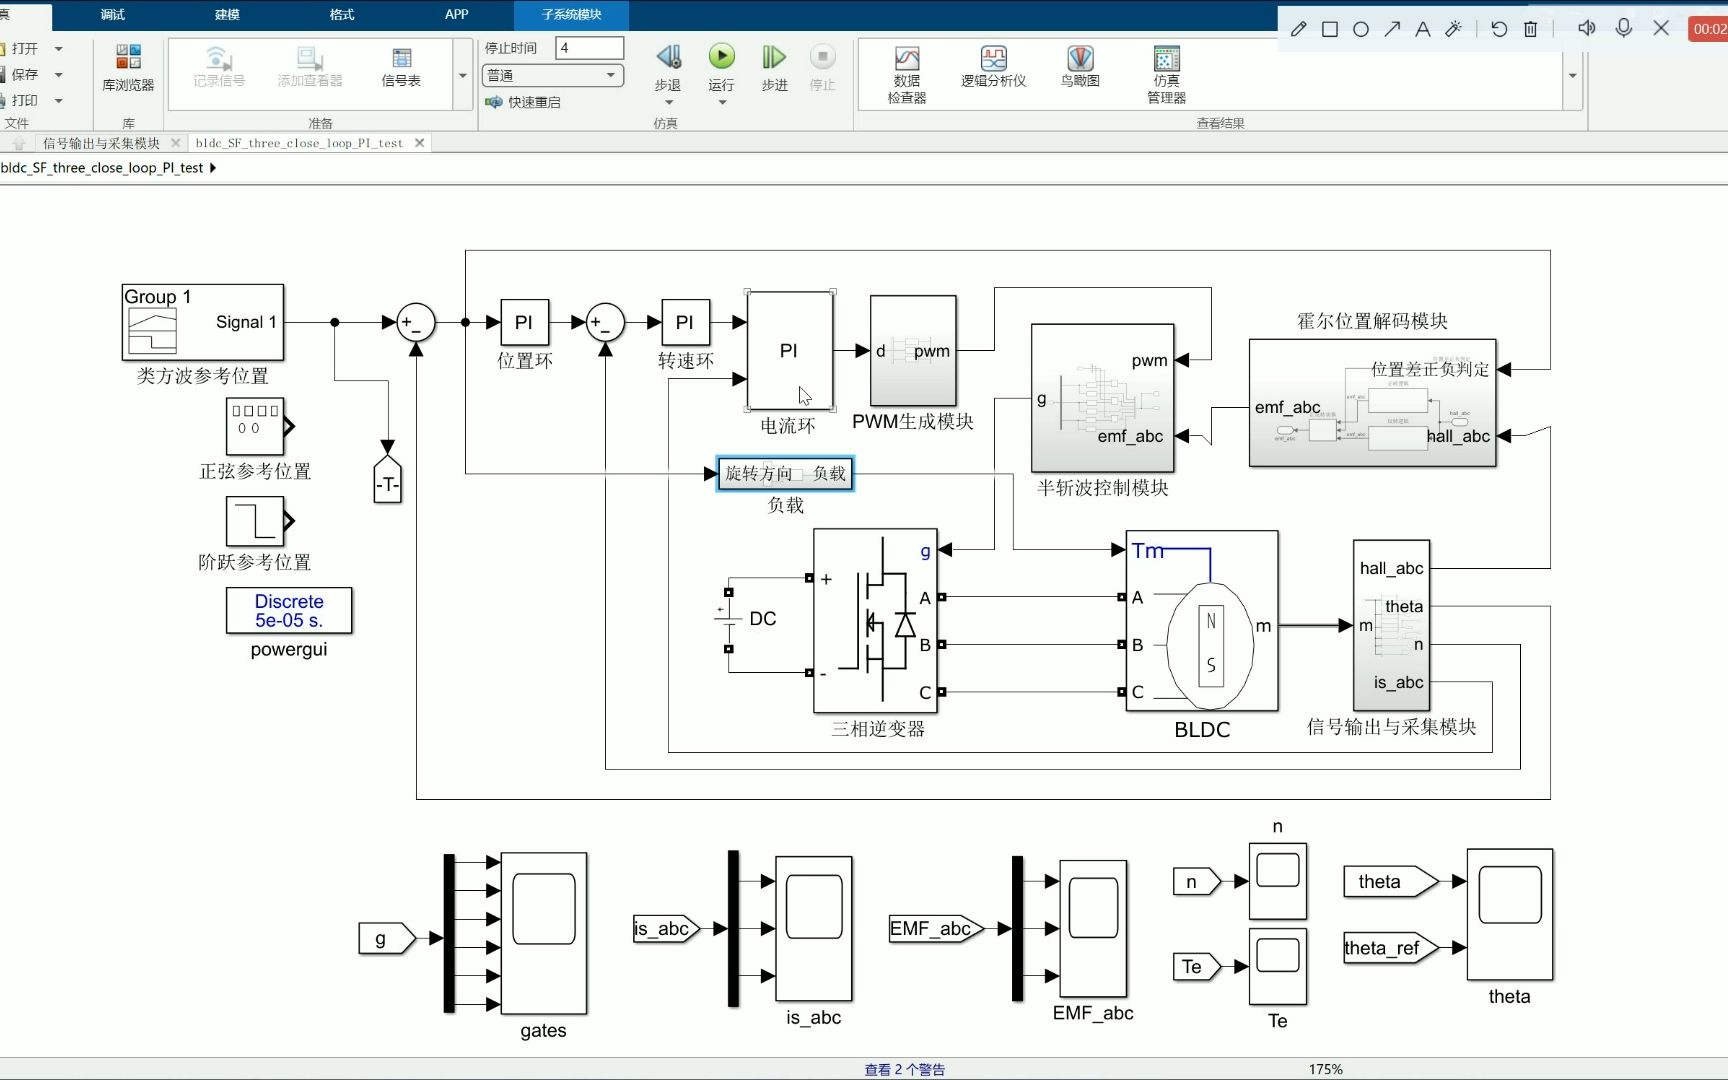
Task: Click the Log Signals (记录信号) icon
Action: [219, 67]
